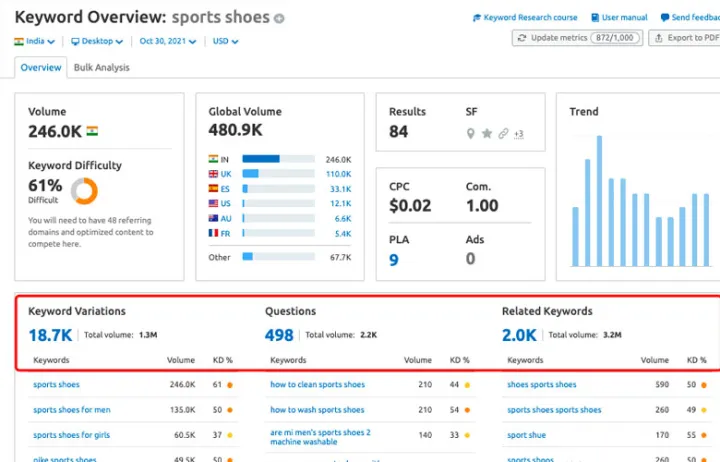
Task: Click the KD % column header under Questions
Action: point(459,360)
